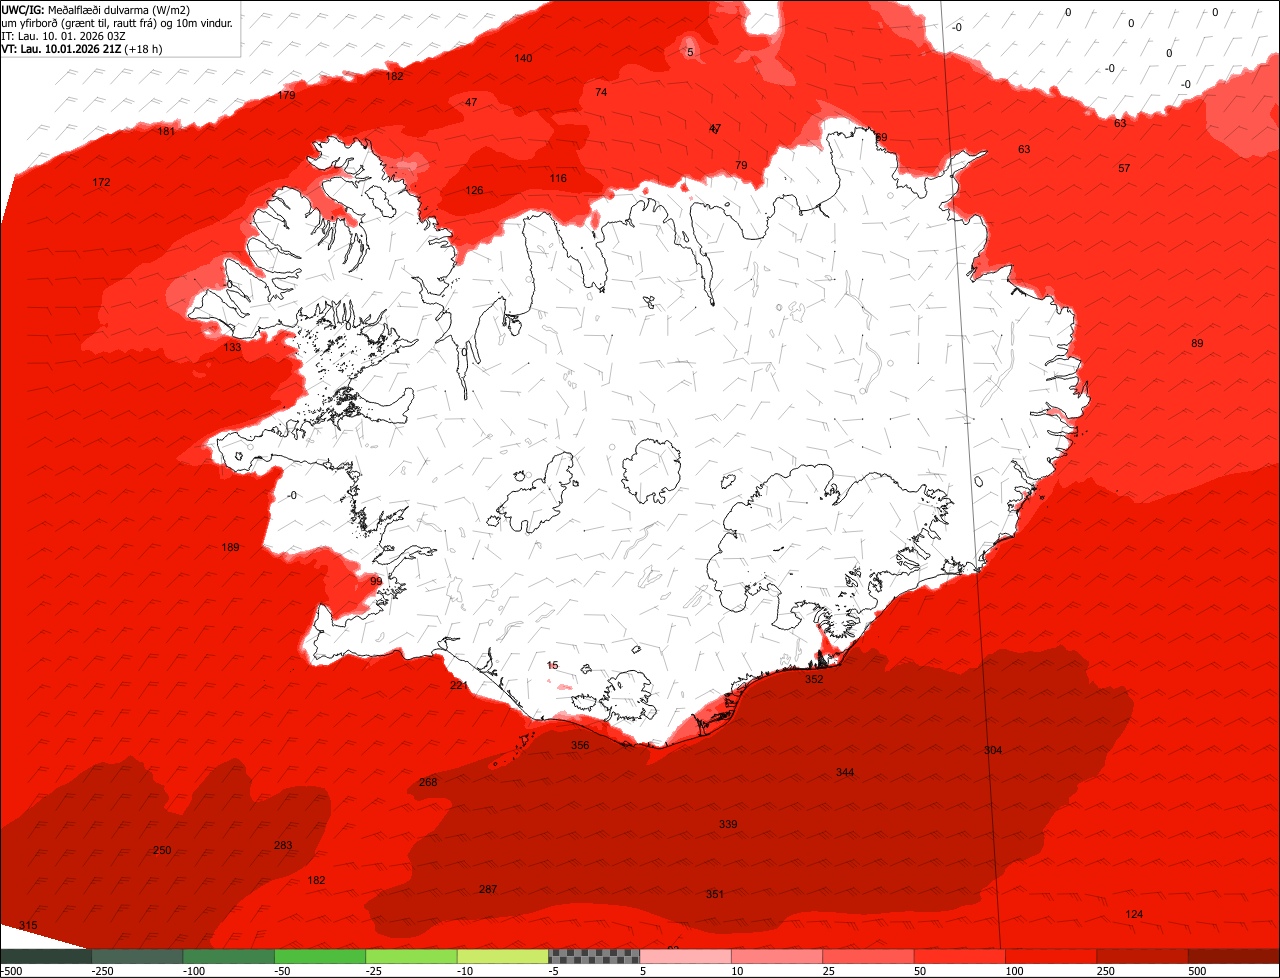Click the flux value 99 on the map
The height and width of the screenshot is (978, 1280).
point(376,581)
